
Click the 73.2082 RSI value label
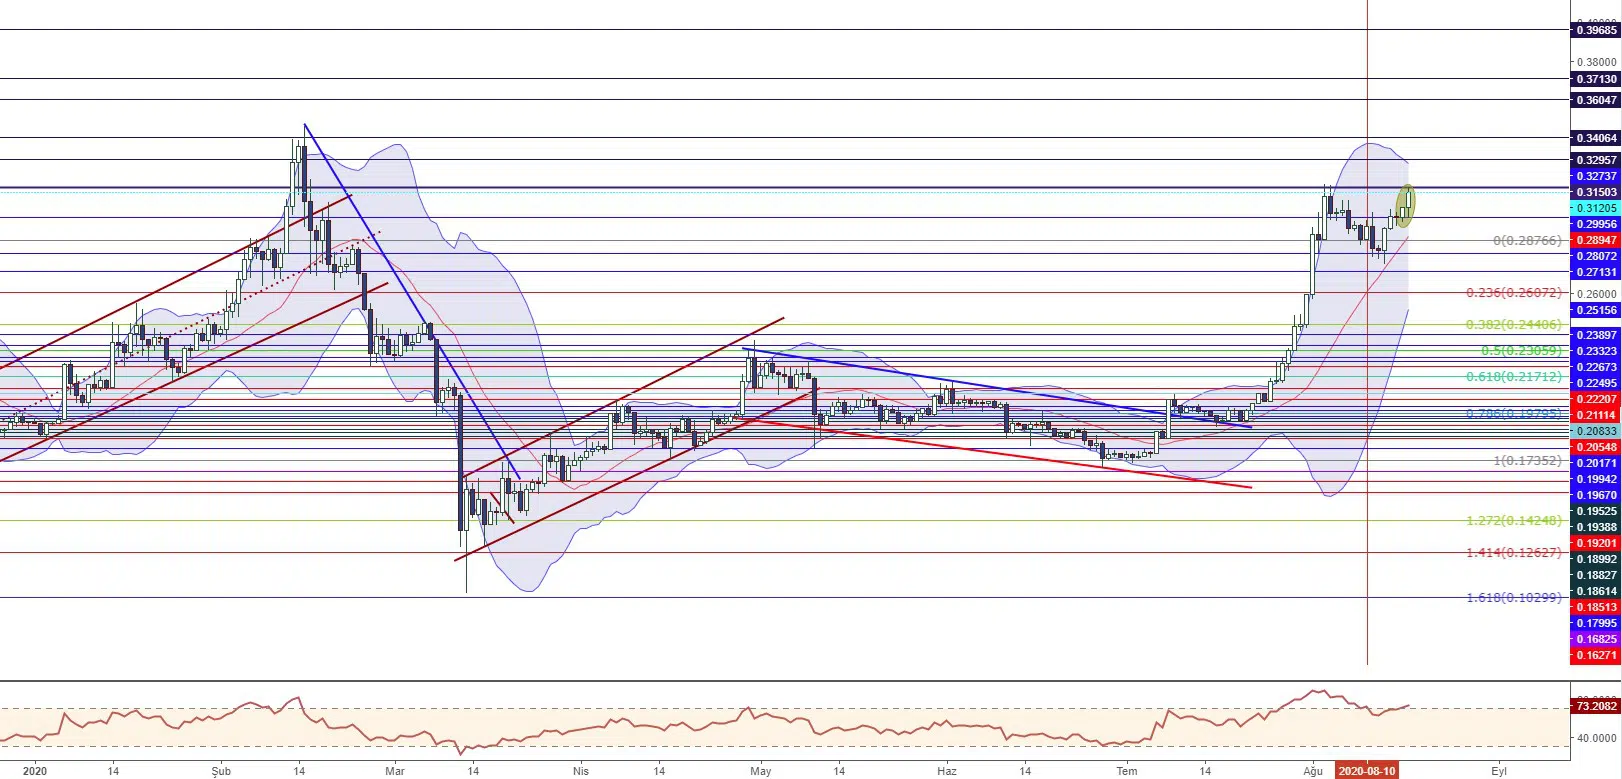tap(1596, 706)
